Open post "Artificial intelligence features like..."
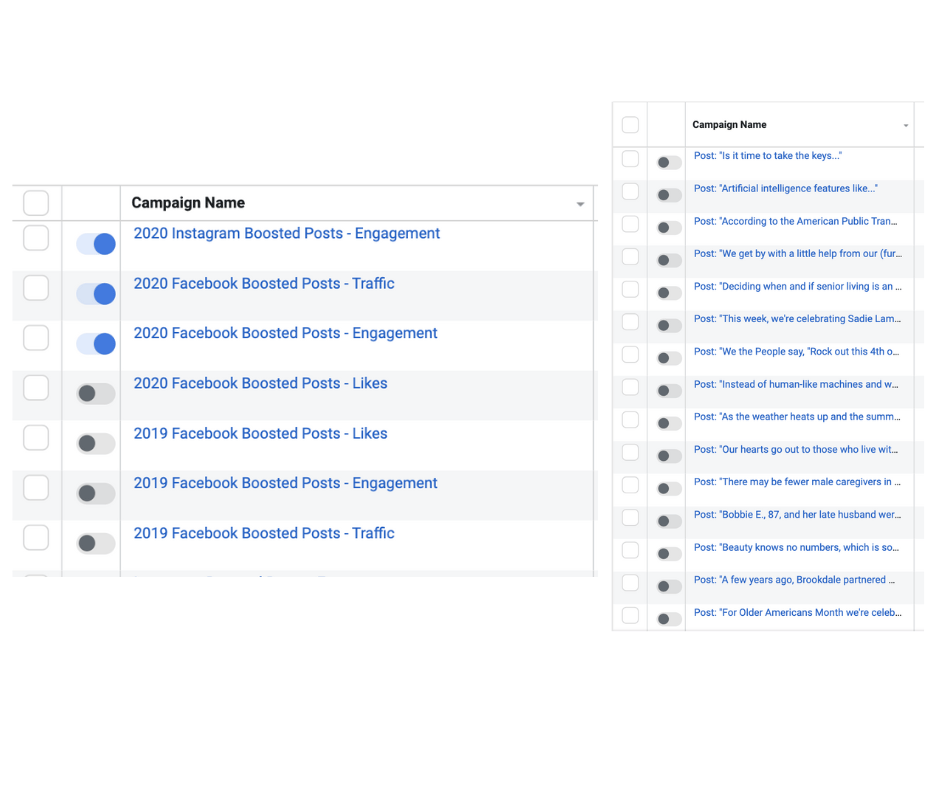Screen dimensions: 940x788 (785, 189)
